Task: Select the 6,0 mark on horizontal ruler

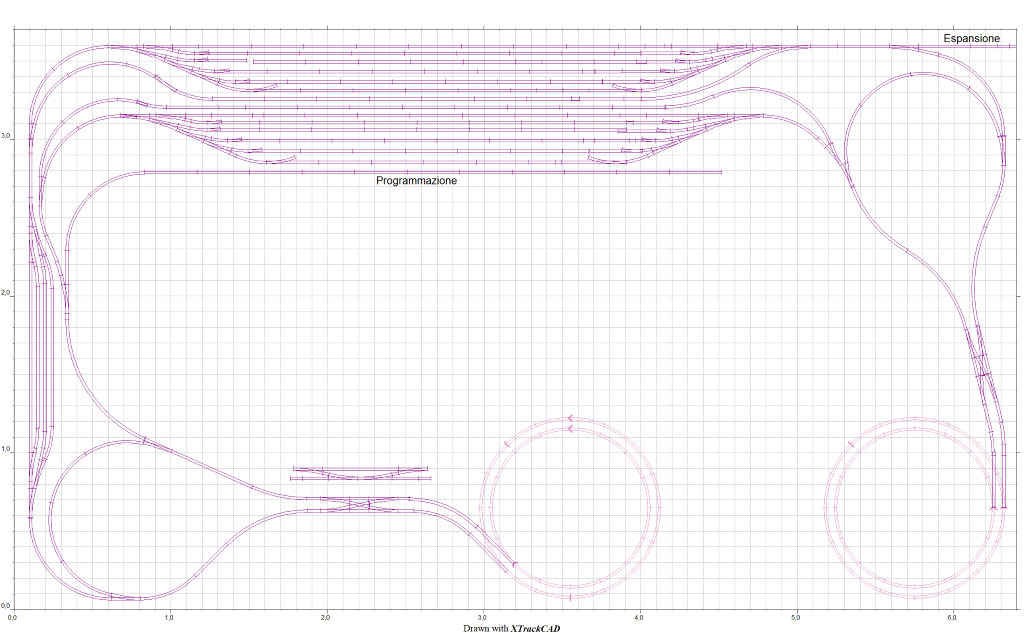Action: (952, 618)
